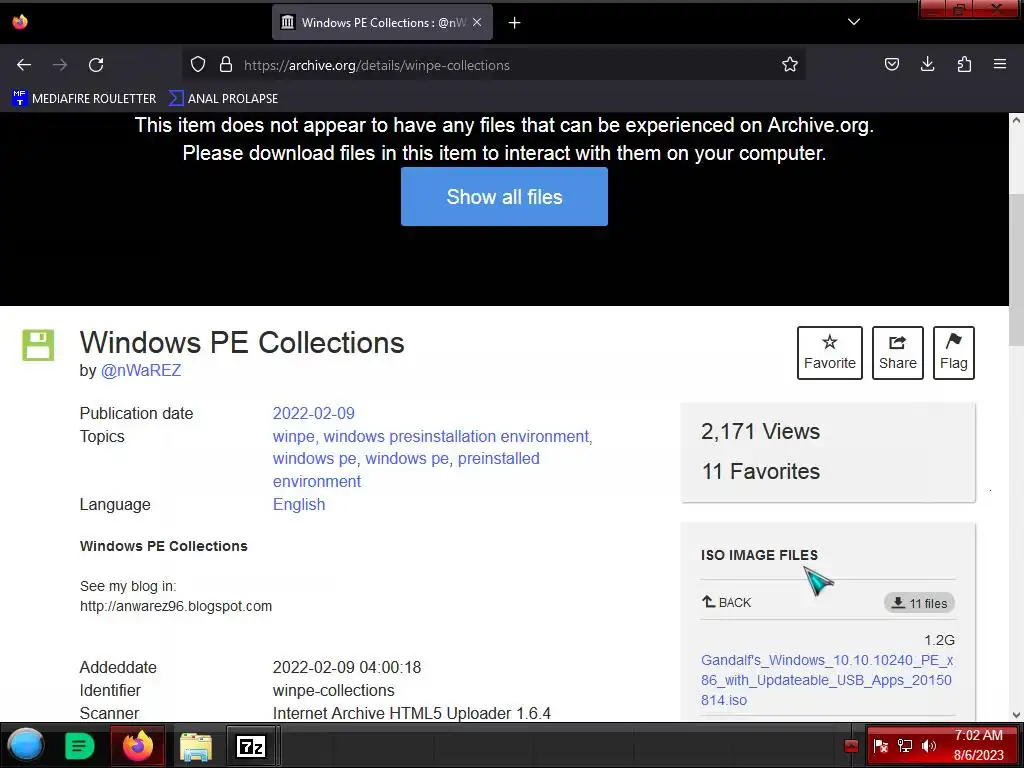Add item to favorites with Favorite button
The width and height of the screenshot is (1024, 768).
[x=829, y=353]
